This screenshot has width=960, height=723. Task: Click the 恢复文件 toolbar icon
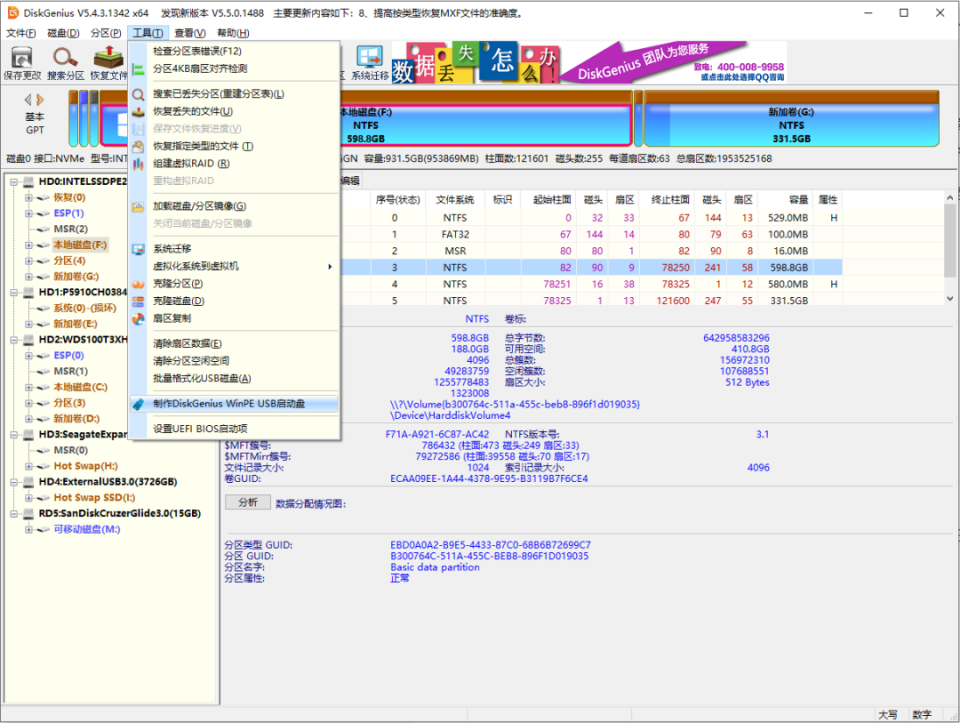(x=108, y=58)
